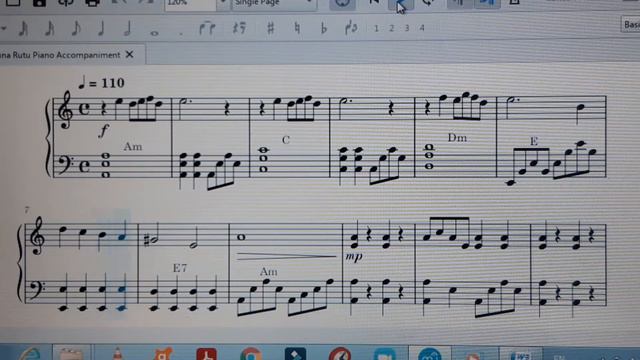
Task: Select the E chord symbol in measure 6
Action: [533, 141]
